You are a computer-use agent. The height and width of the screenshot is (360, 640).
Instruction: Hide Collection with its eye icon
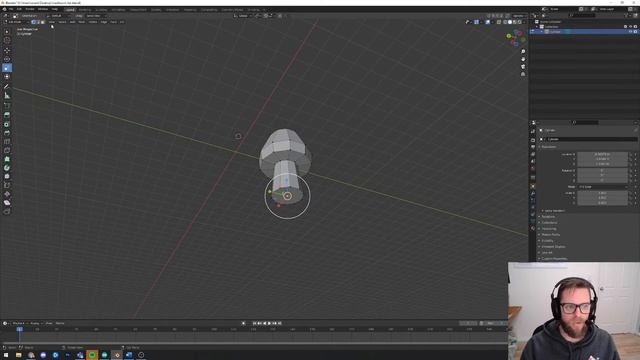(630, 27)
